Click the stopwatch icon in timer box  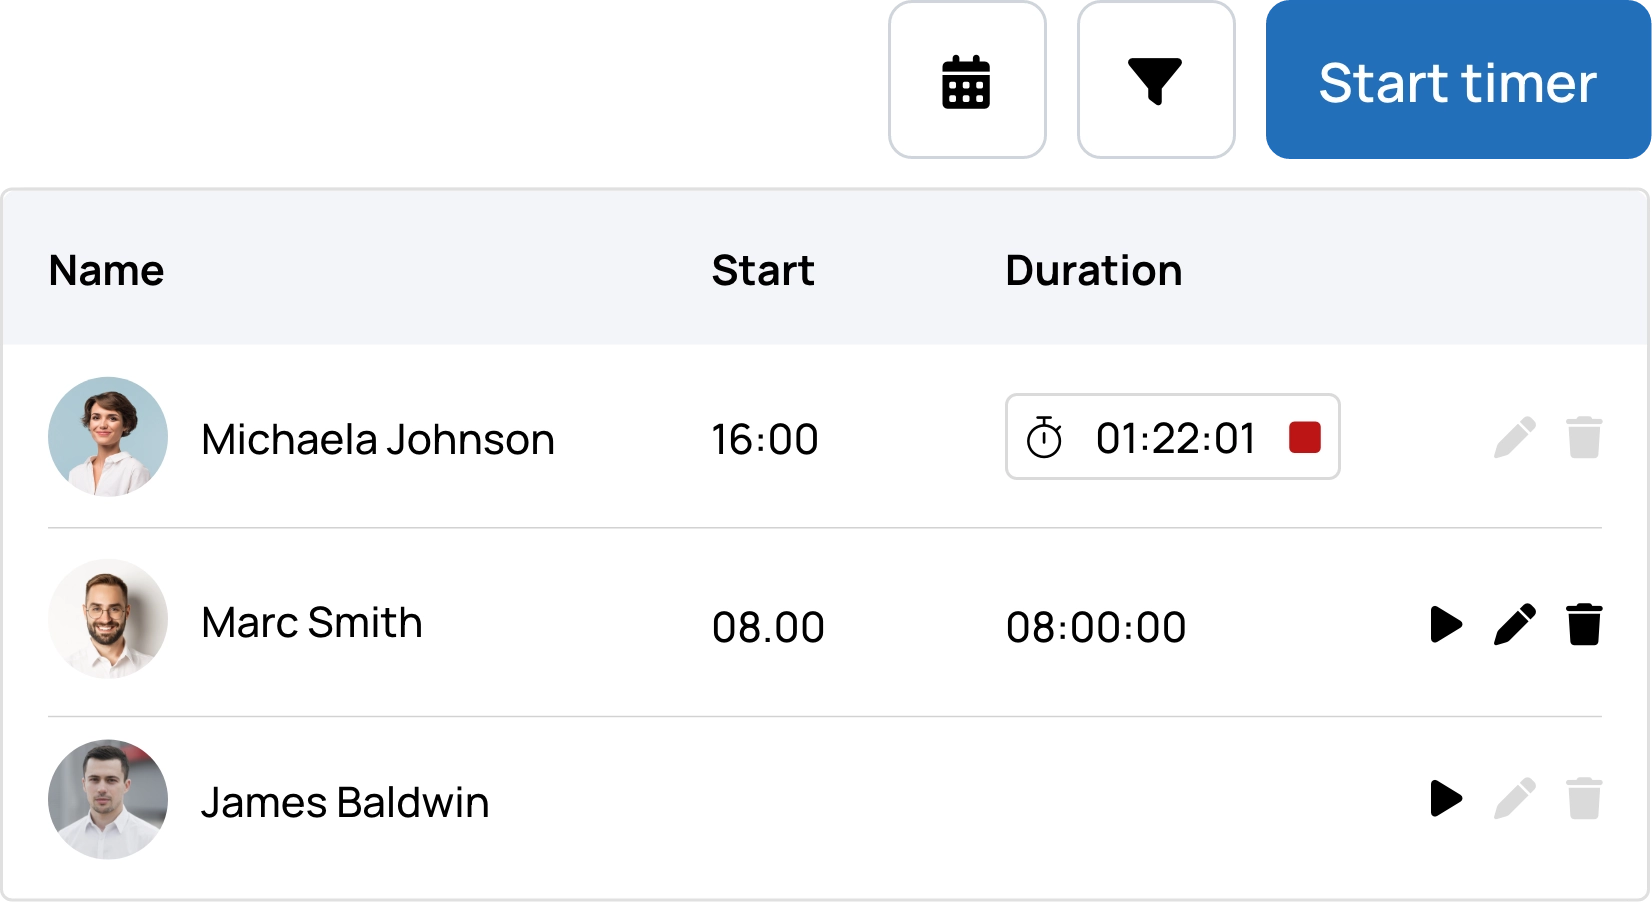pyautogui.click(x=1044, y=437)
